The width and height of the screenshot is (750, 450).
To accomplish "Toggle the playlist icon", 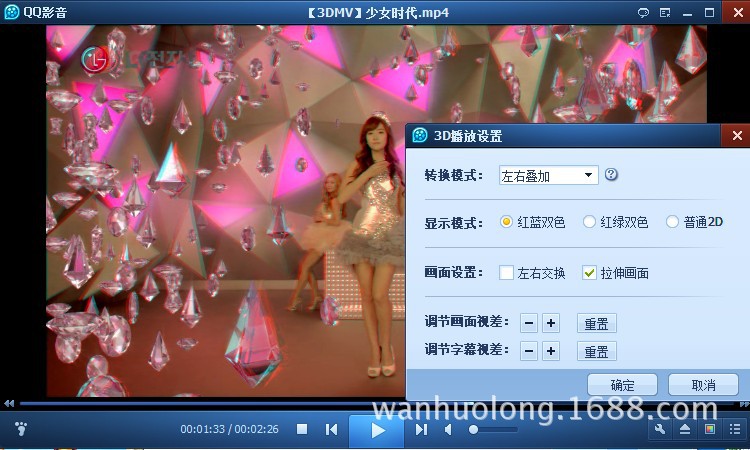I will pyautogui.click(x=735, y=429).
